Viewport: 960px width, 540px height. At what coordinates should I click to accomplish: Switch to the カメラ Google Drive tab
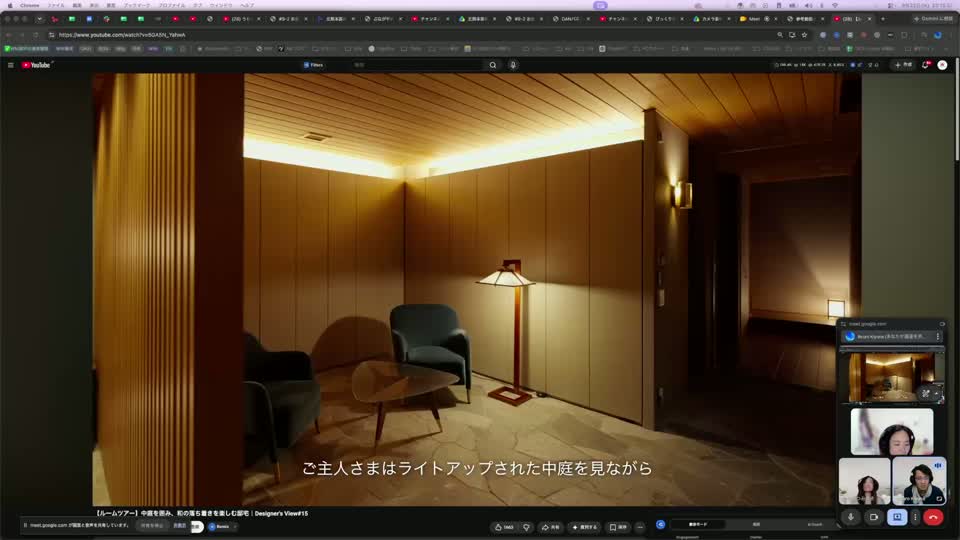click(x=710, y=19)
